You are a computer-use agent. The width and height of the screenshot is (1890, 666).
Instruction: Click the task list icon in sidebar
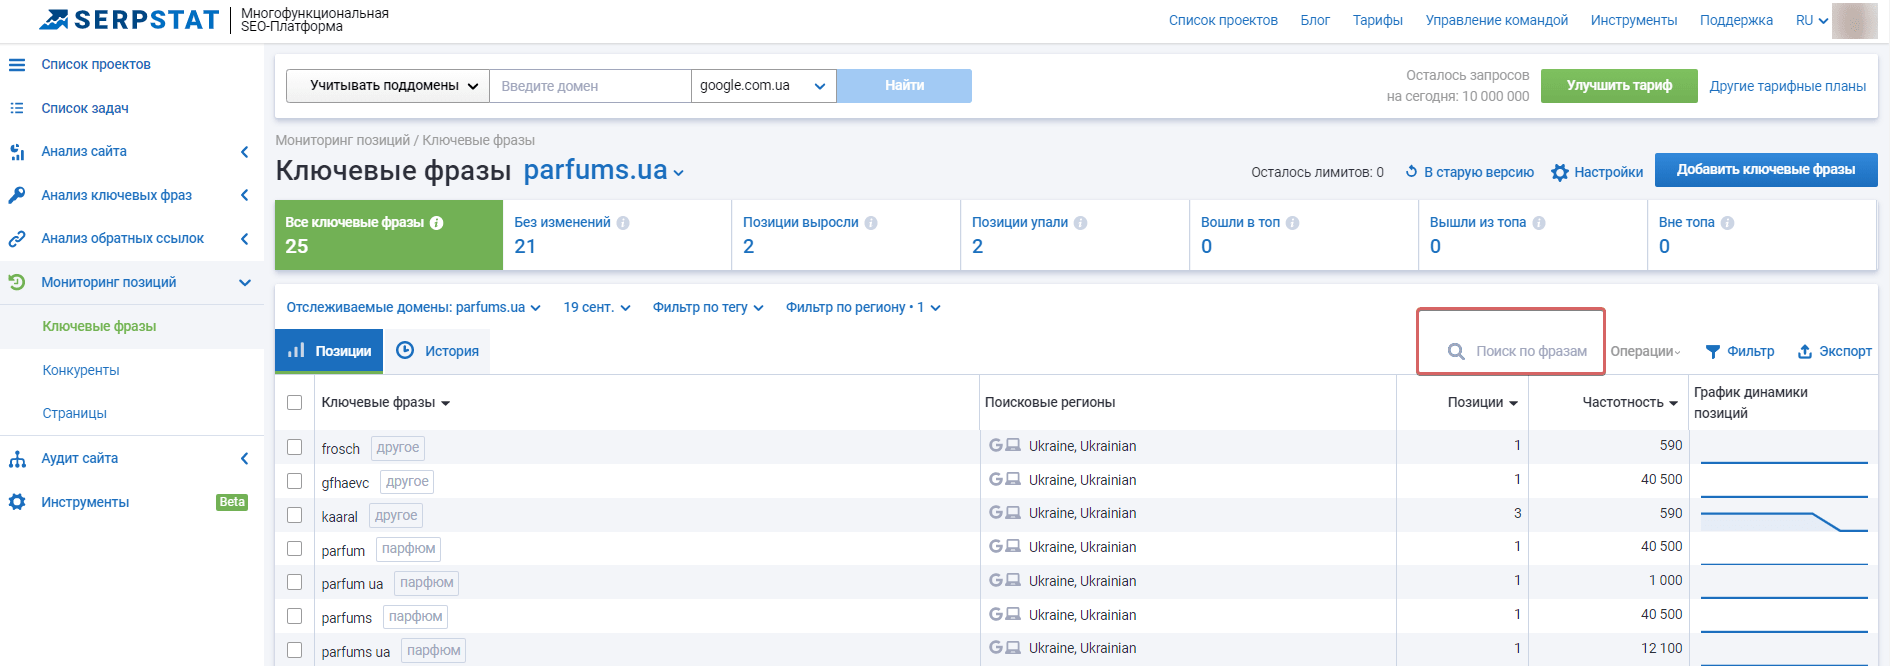(17, 108)
